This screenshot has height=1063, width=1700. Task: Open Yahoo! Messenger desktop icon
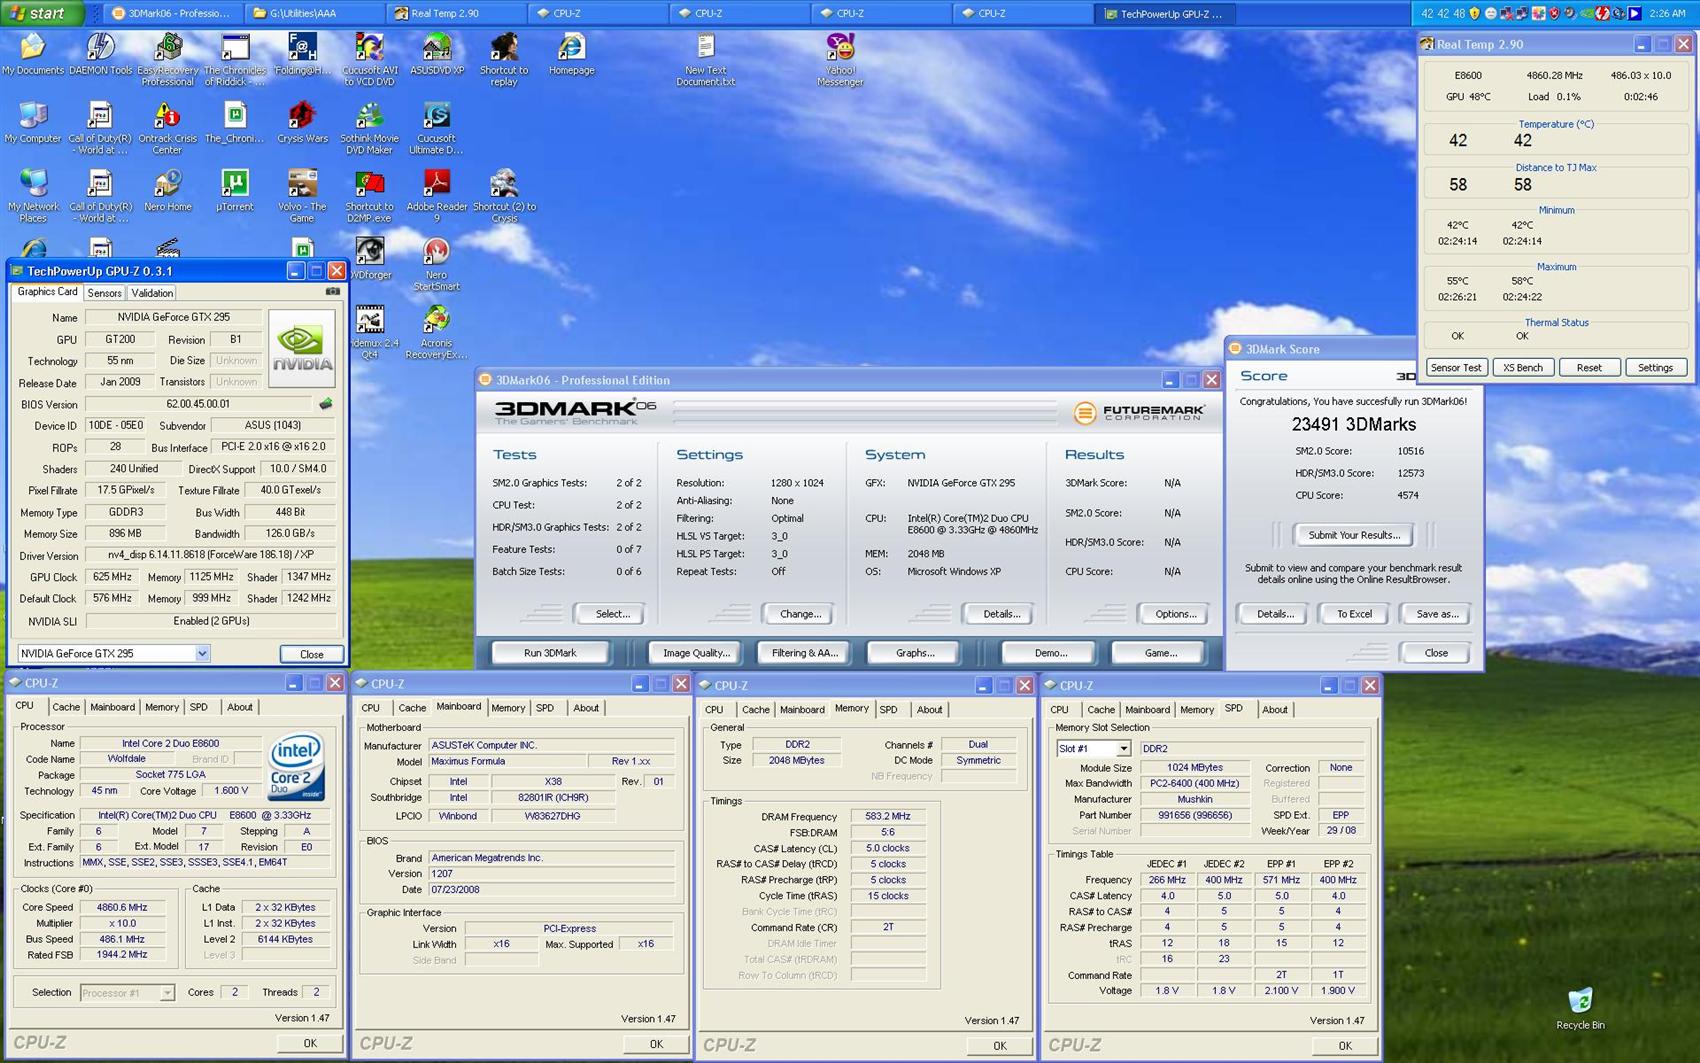click(840, 60)
